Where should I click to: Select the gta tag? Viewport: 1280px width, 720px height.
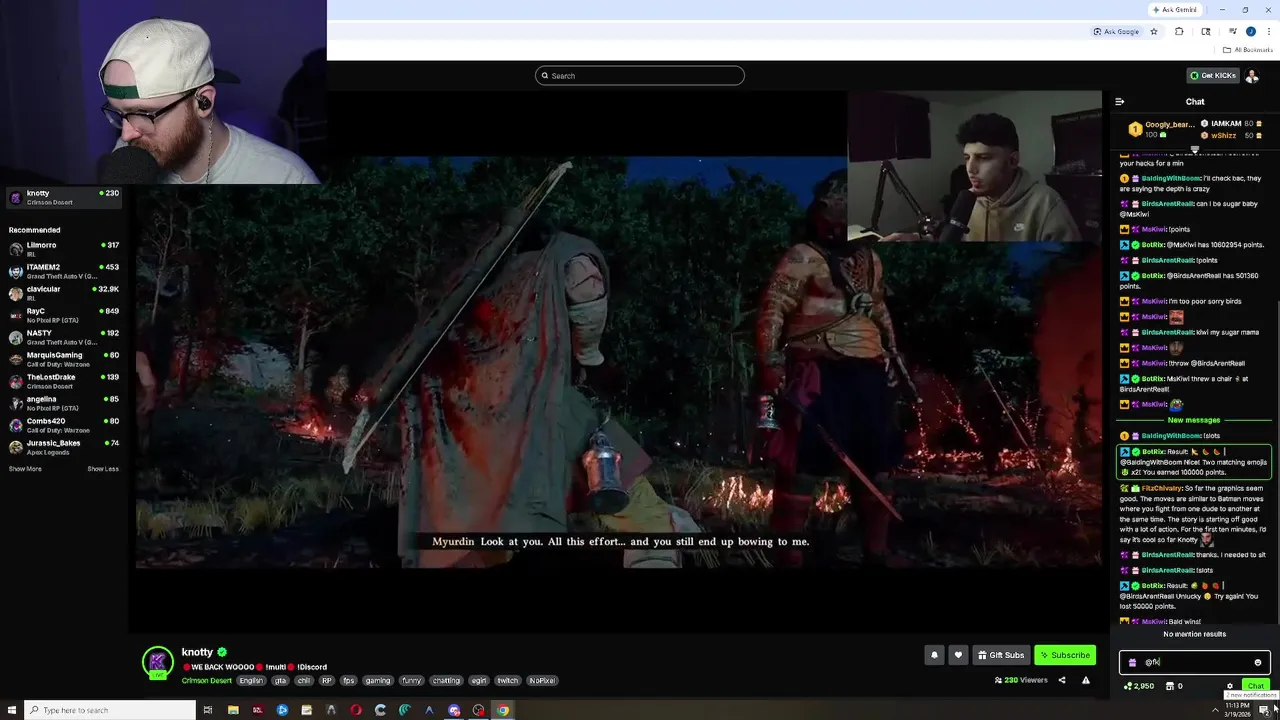(280, 681)
